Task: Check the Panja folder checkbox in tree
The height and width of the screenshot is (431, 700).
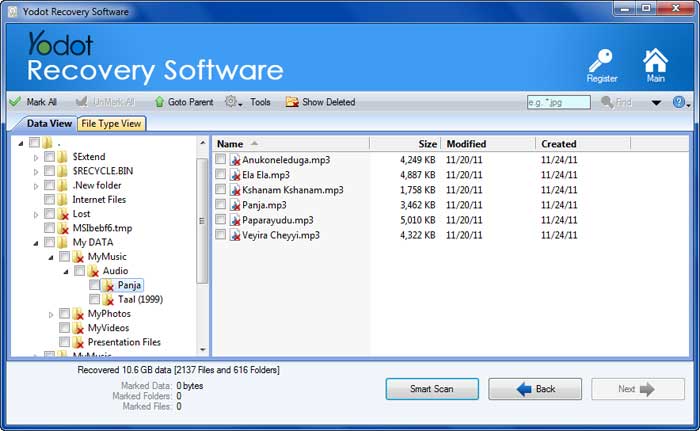Action: point(94,285)
